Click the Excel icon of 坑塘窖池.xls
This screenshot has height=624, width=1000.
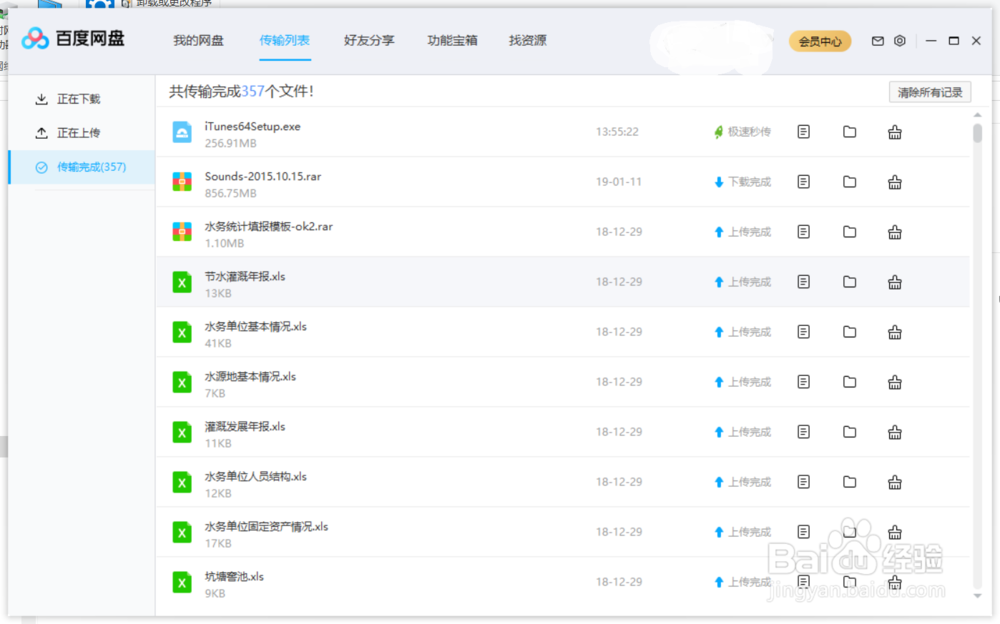[x=182, y=582]
